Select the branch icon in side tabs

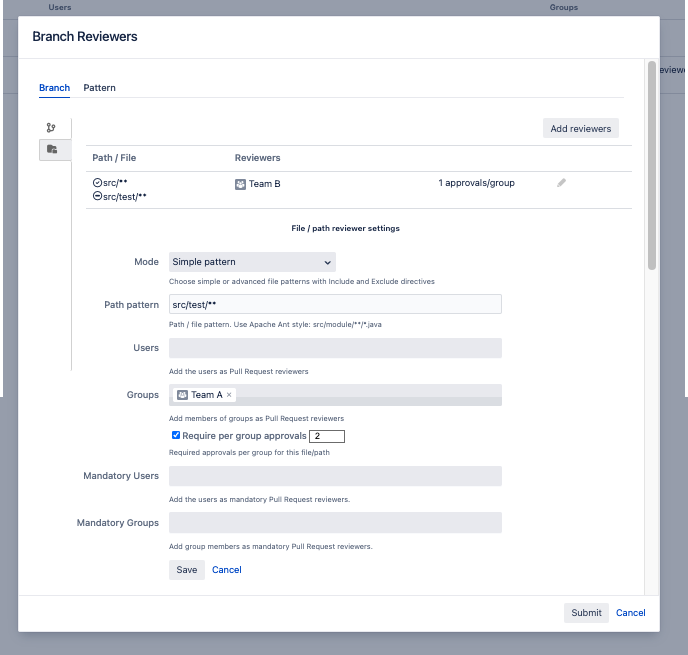[x=51, y=128]
